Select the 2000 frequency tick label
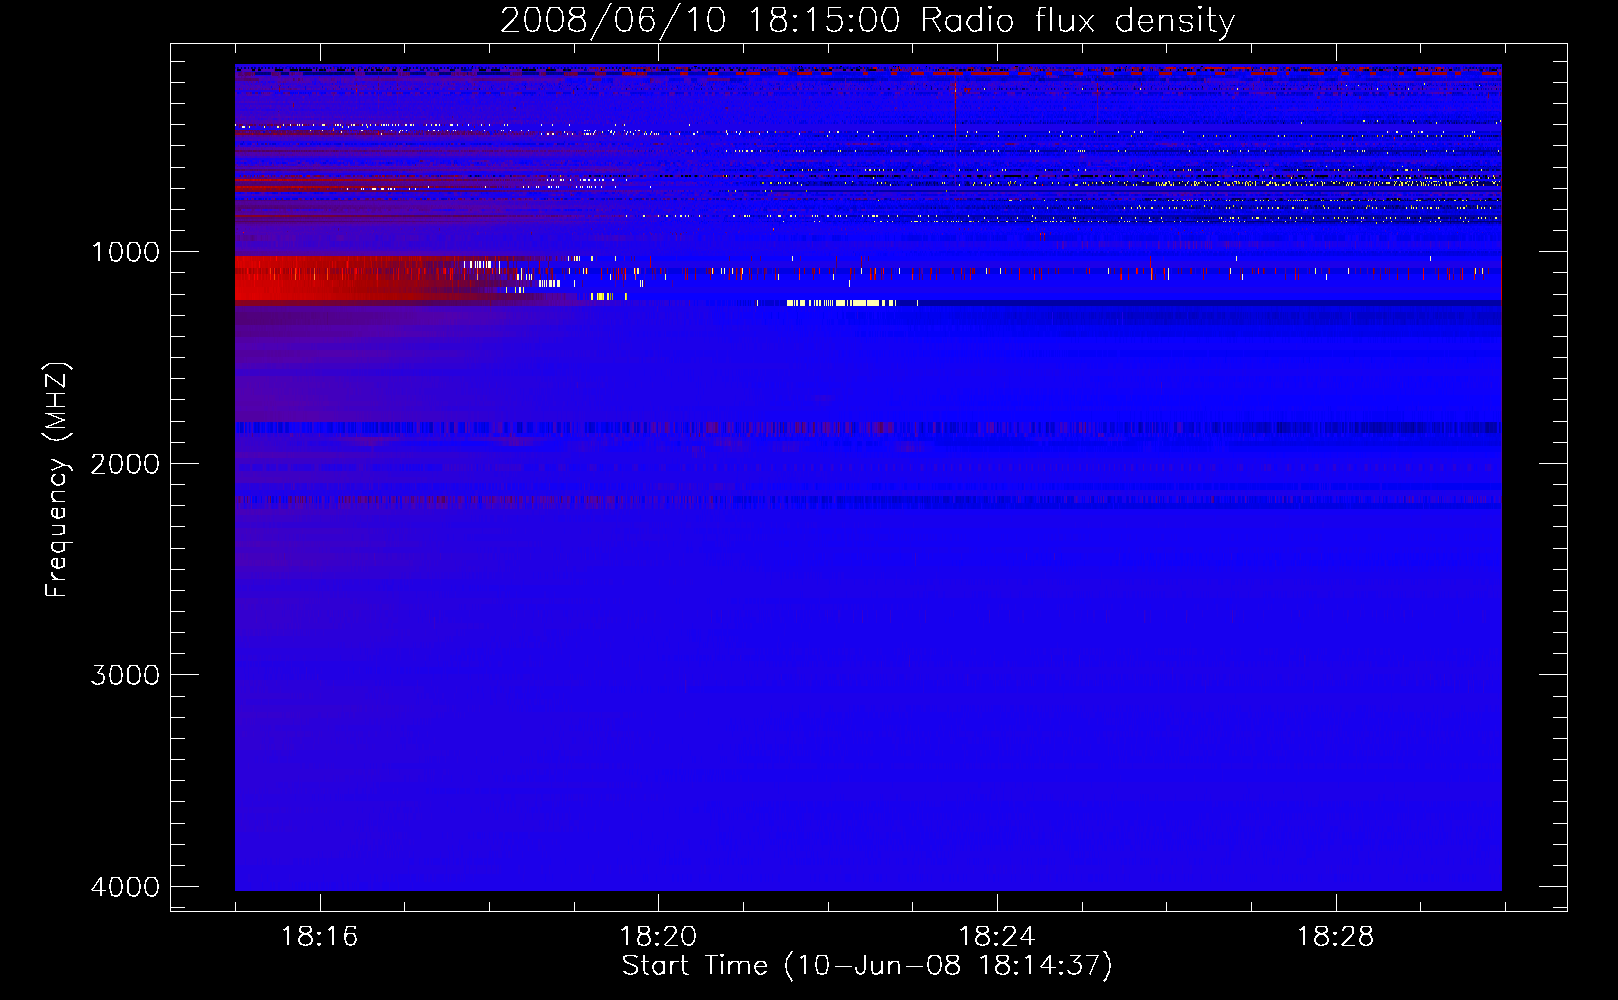The height and width of the screenshot is (1000, 1618). 125,464
